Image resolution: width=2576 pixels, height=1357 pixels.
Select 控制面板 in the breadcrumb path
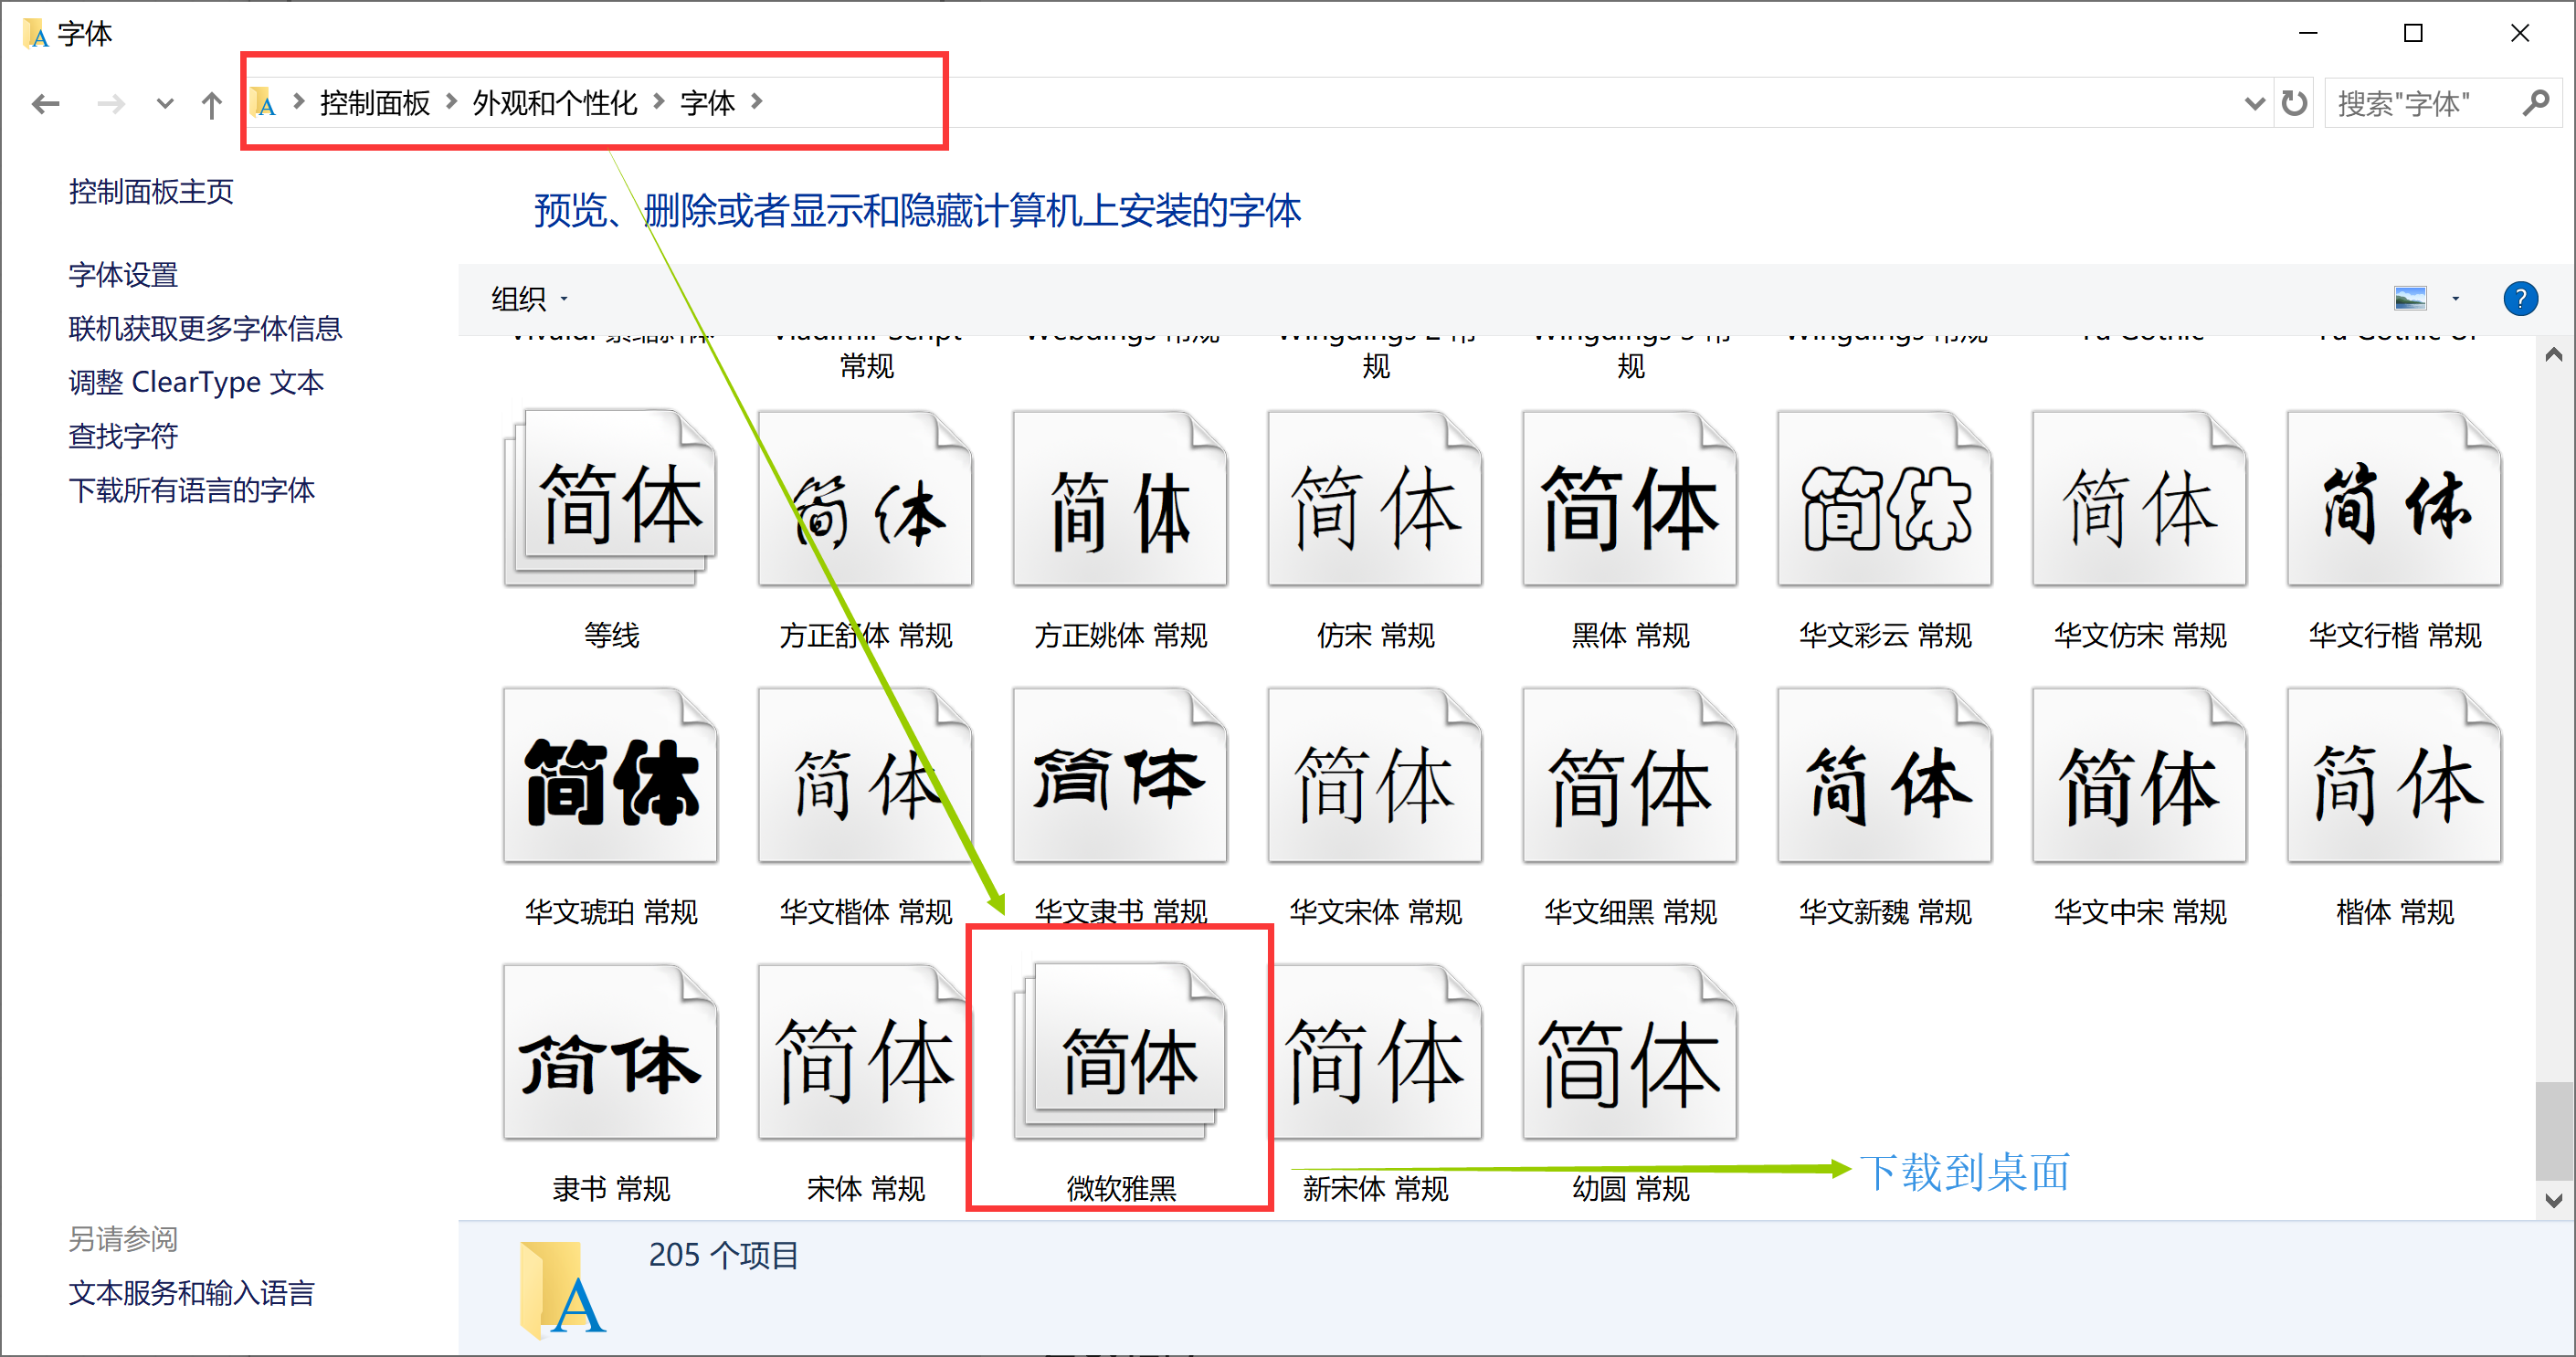coord(374,102)
